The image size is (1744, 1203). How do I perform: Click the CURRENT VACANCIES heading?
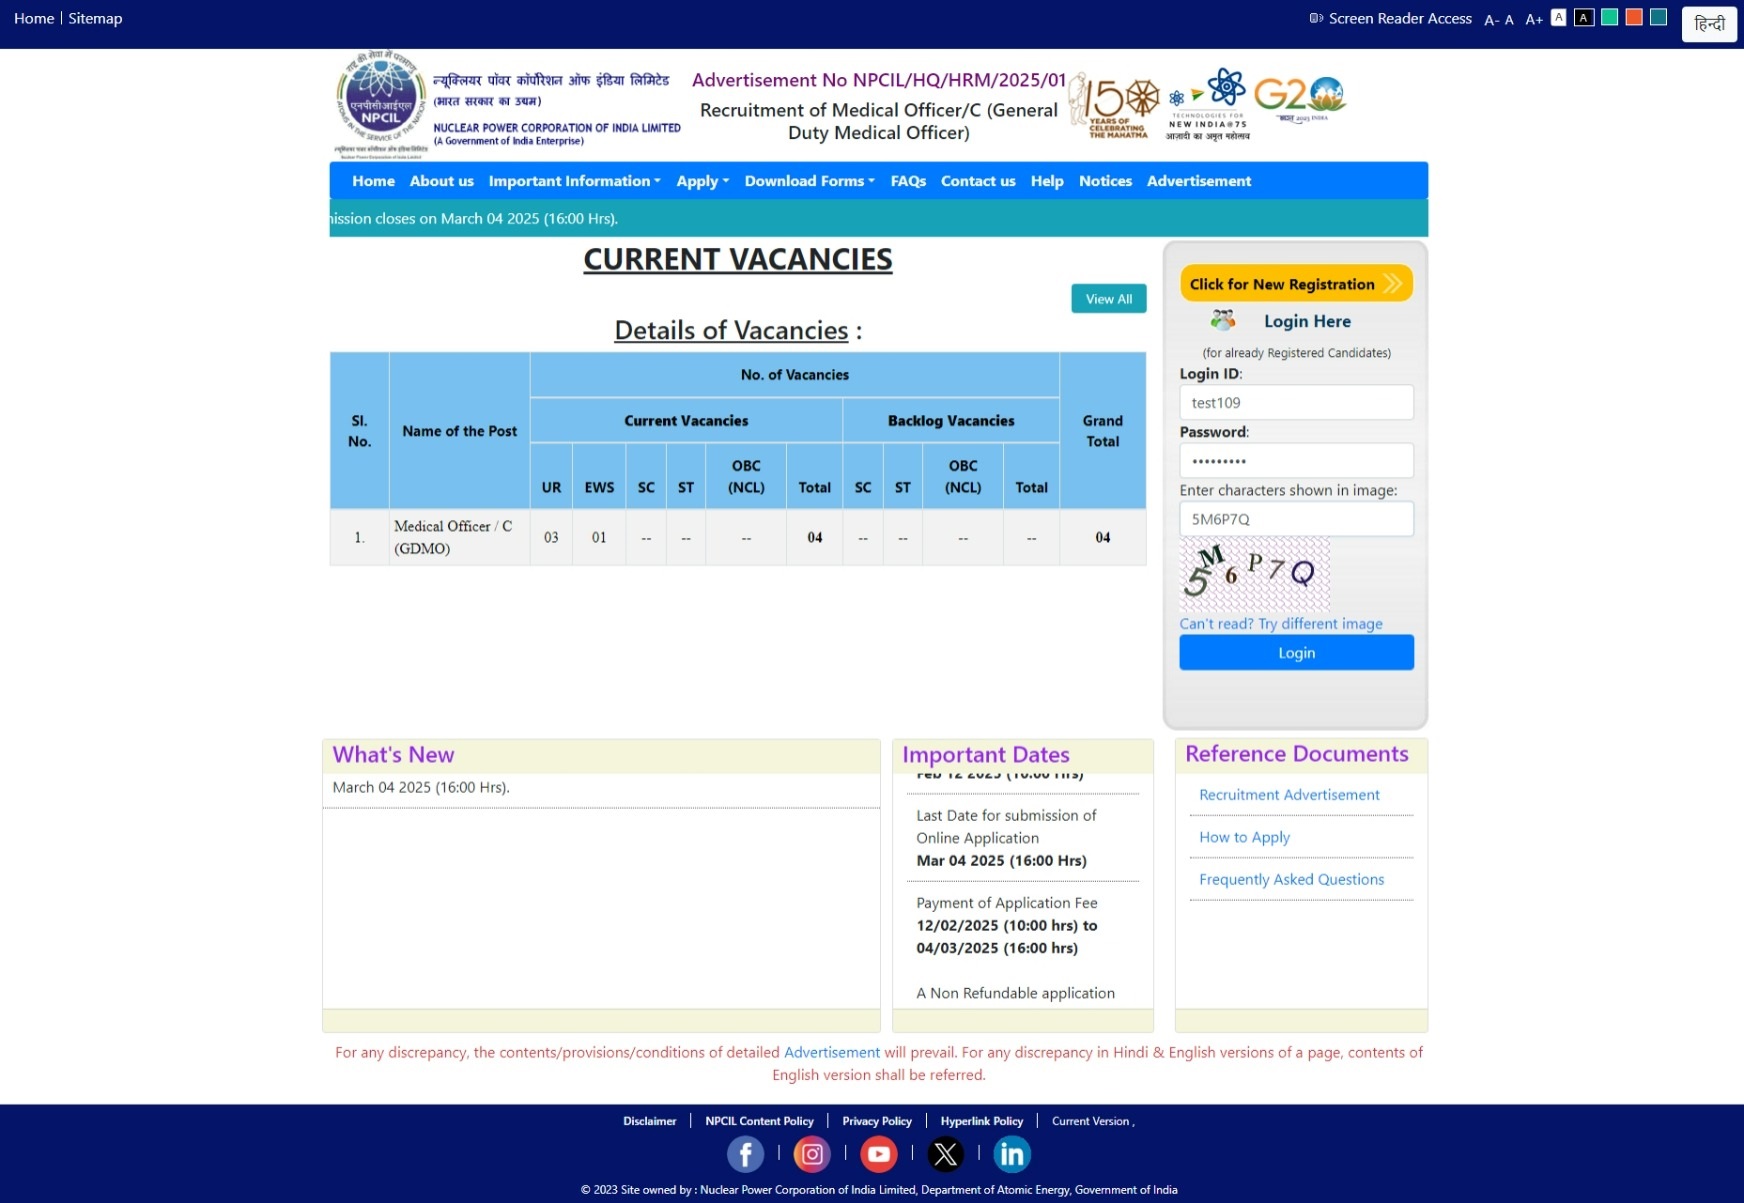point(738,259)
